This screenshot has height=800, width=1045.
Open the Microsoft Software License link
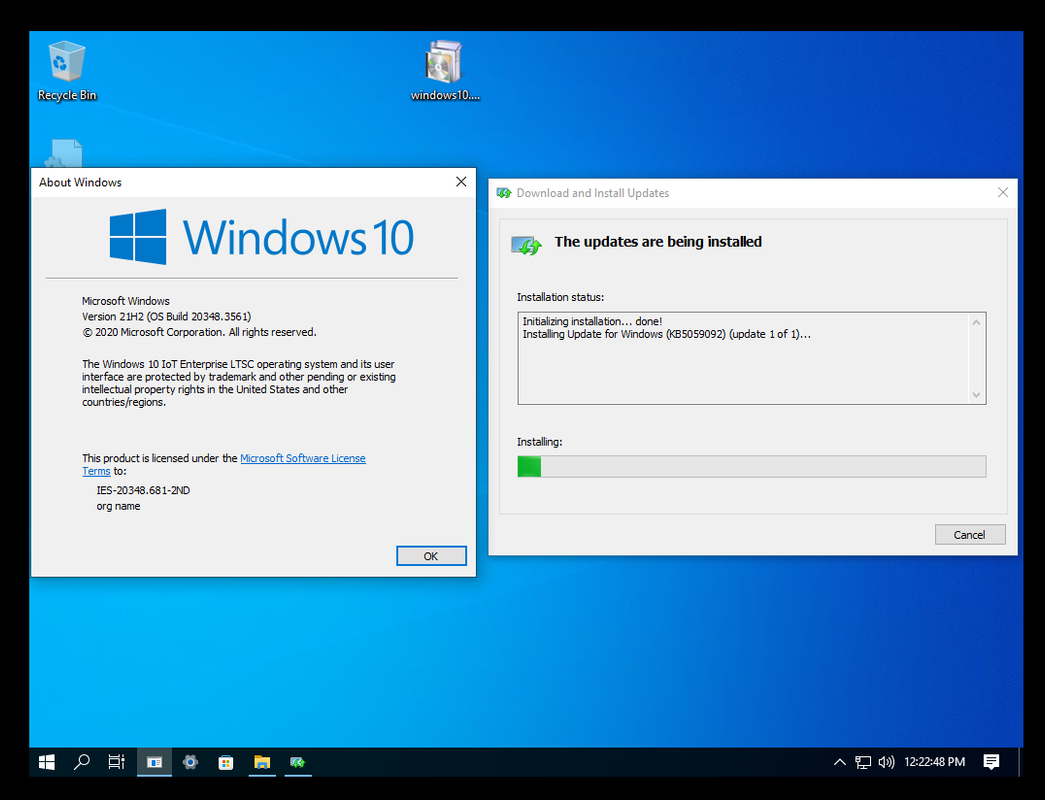[303, 458]
